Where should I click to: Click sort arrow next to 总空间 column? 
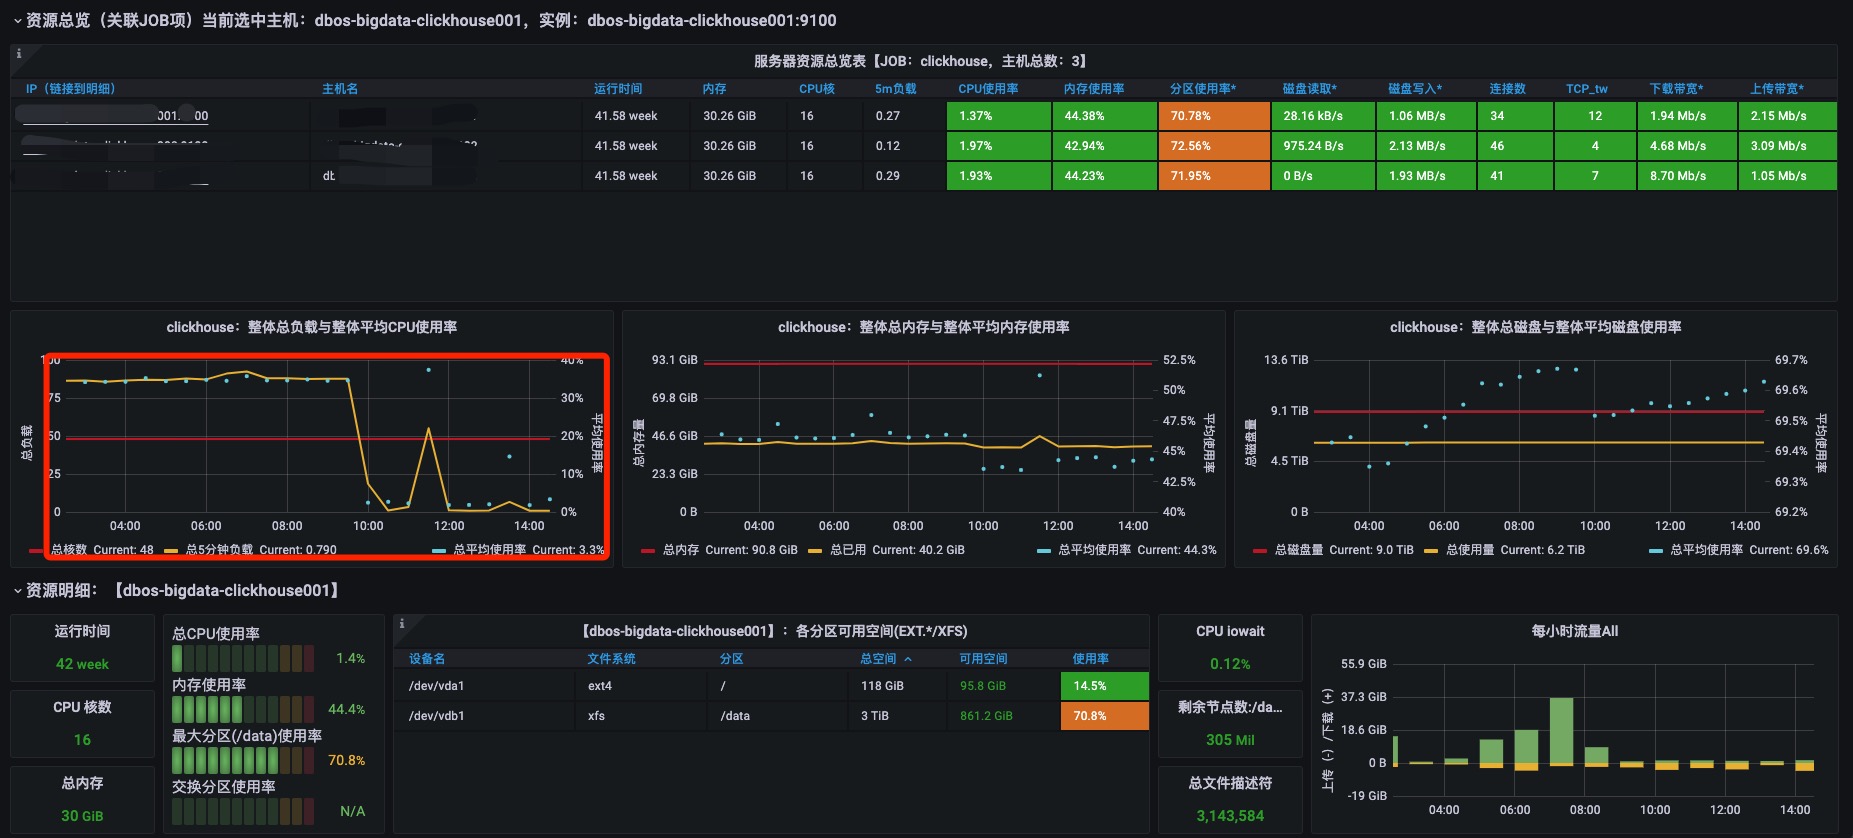908,659
